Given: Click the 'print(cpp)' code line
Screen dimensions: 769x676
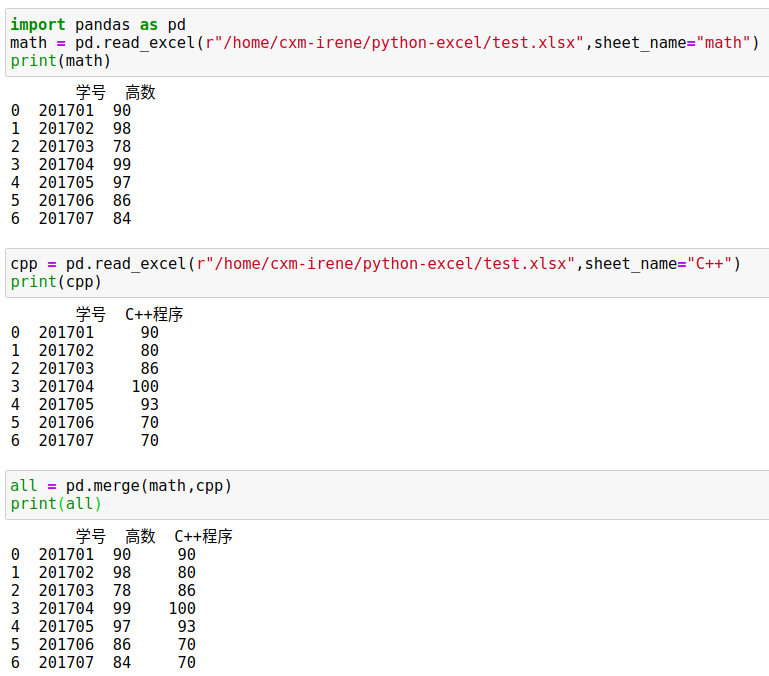Looking at the screenshot, I should tap(56, 282).
